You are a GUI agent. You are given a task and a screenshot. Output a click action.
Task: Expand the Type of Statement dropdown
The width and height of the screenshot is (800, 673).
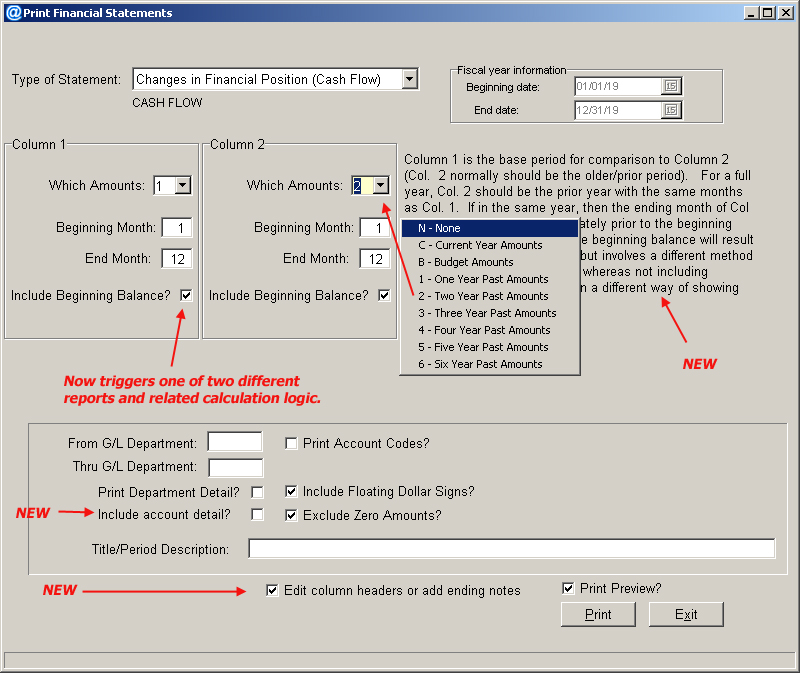click(409, 79)
